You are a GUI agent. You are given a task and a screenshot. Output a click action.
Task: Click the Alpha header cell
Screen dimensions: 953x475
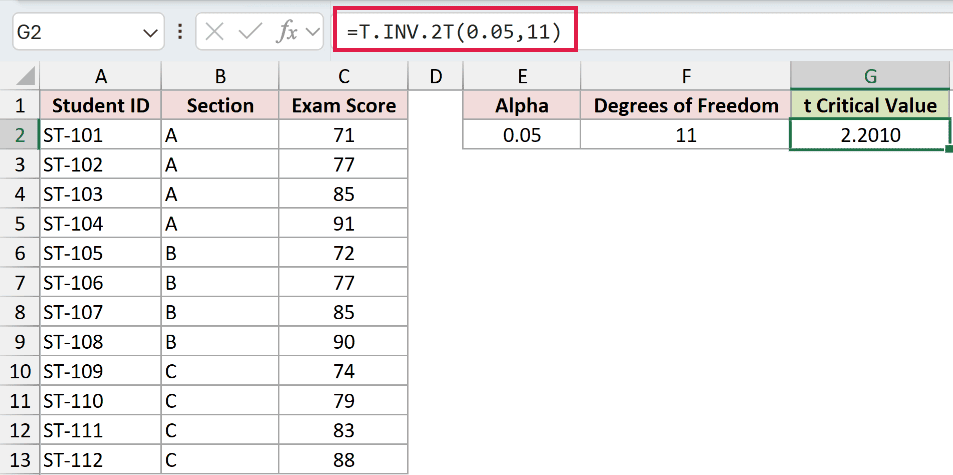pos(521,106)
